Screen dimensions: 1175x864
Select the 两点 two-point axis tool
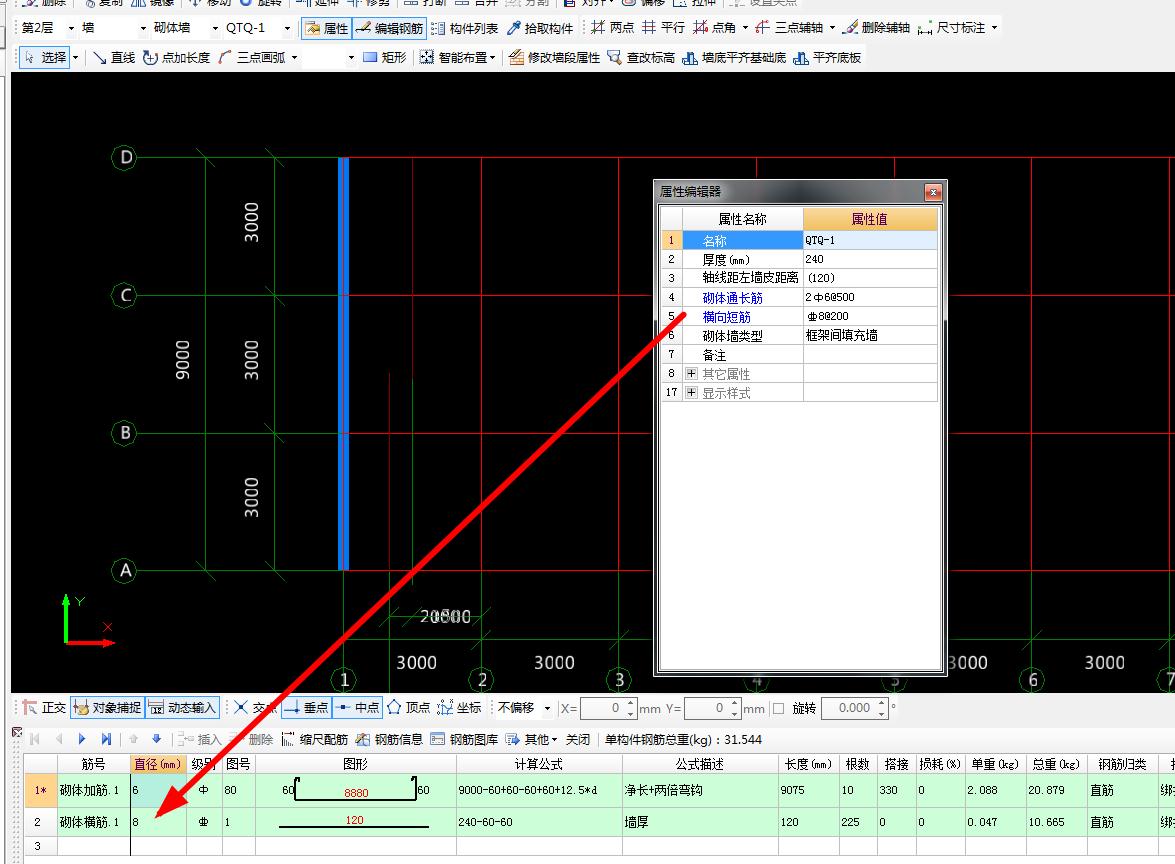[612, 28]
